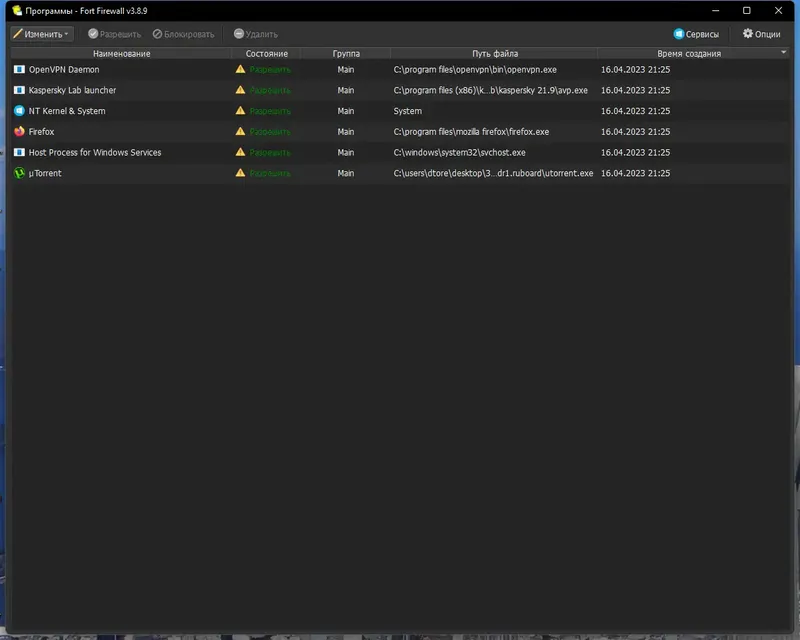Click Main group in µTorrent row

pos(345,173)
